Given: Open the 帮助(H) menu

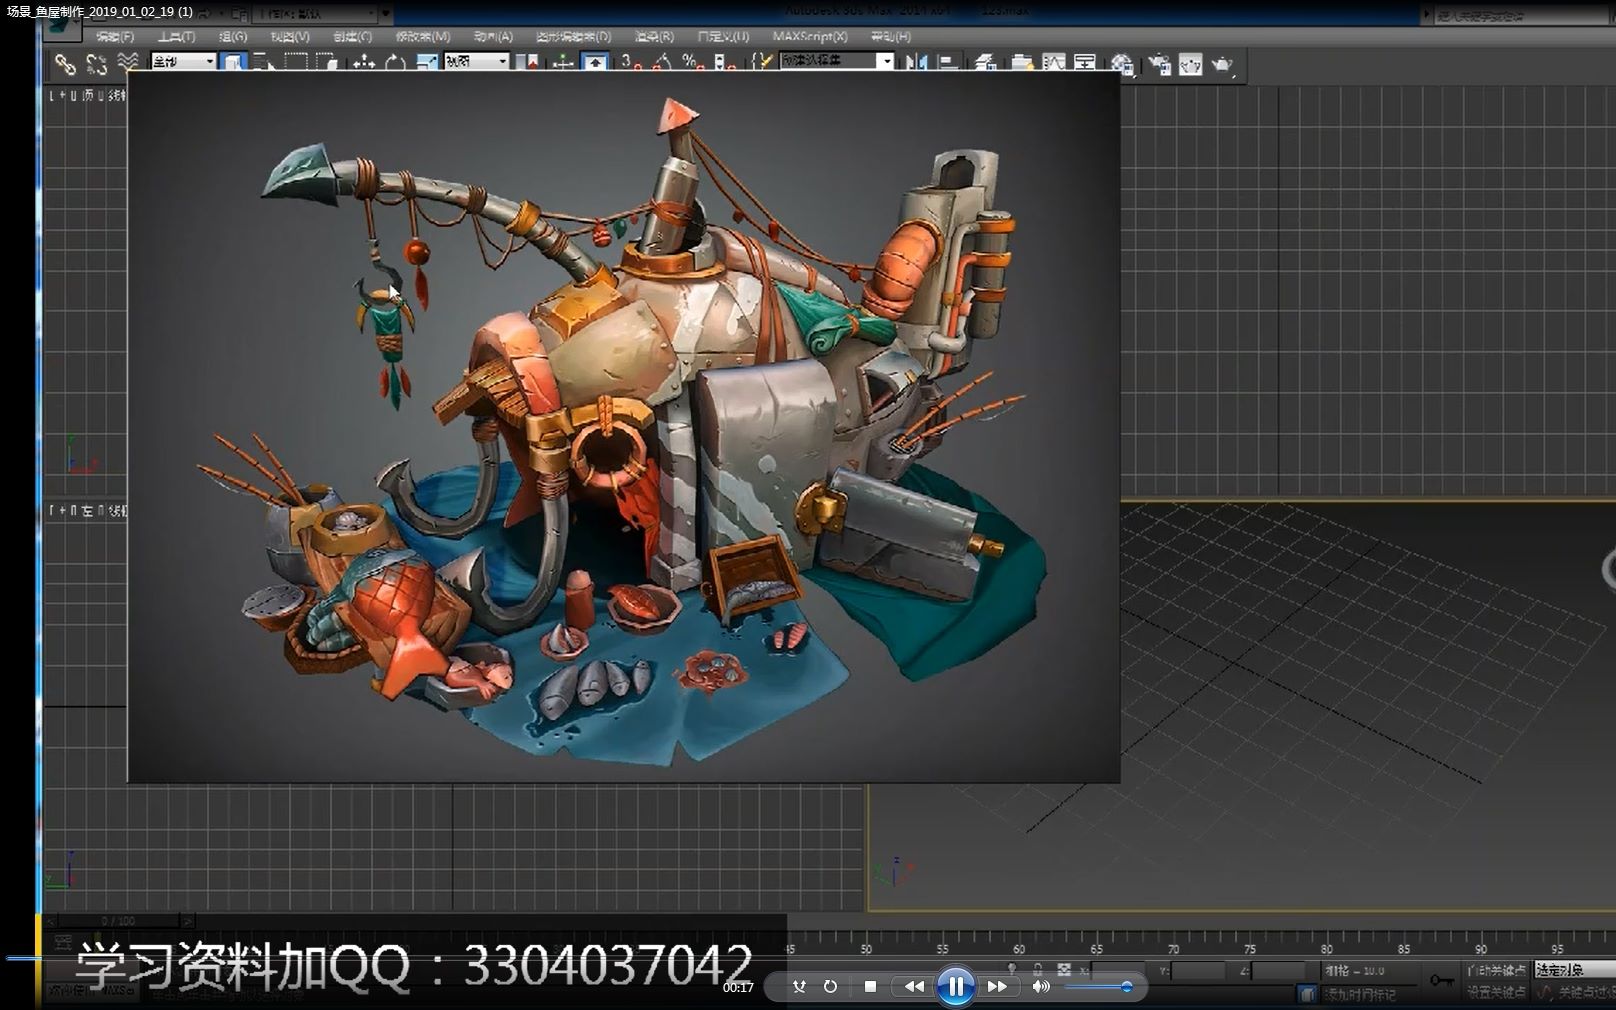Looking at the screenshot, I should (890, 36).
